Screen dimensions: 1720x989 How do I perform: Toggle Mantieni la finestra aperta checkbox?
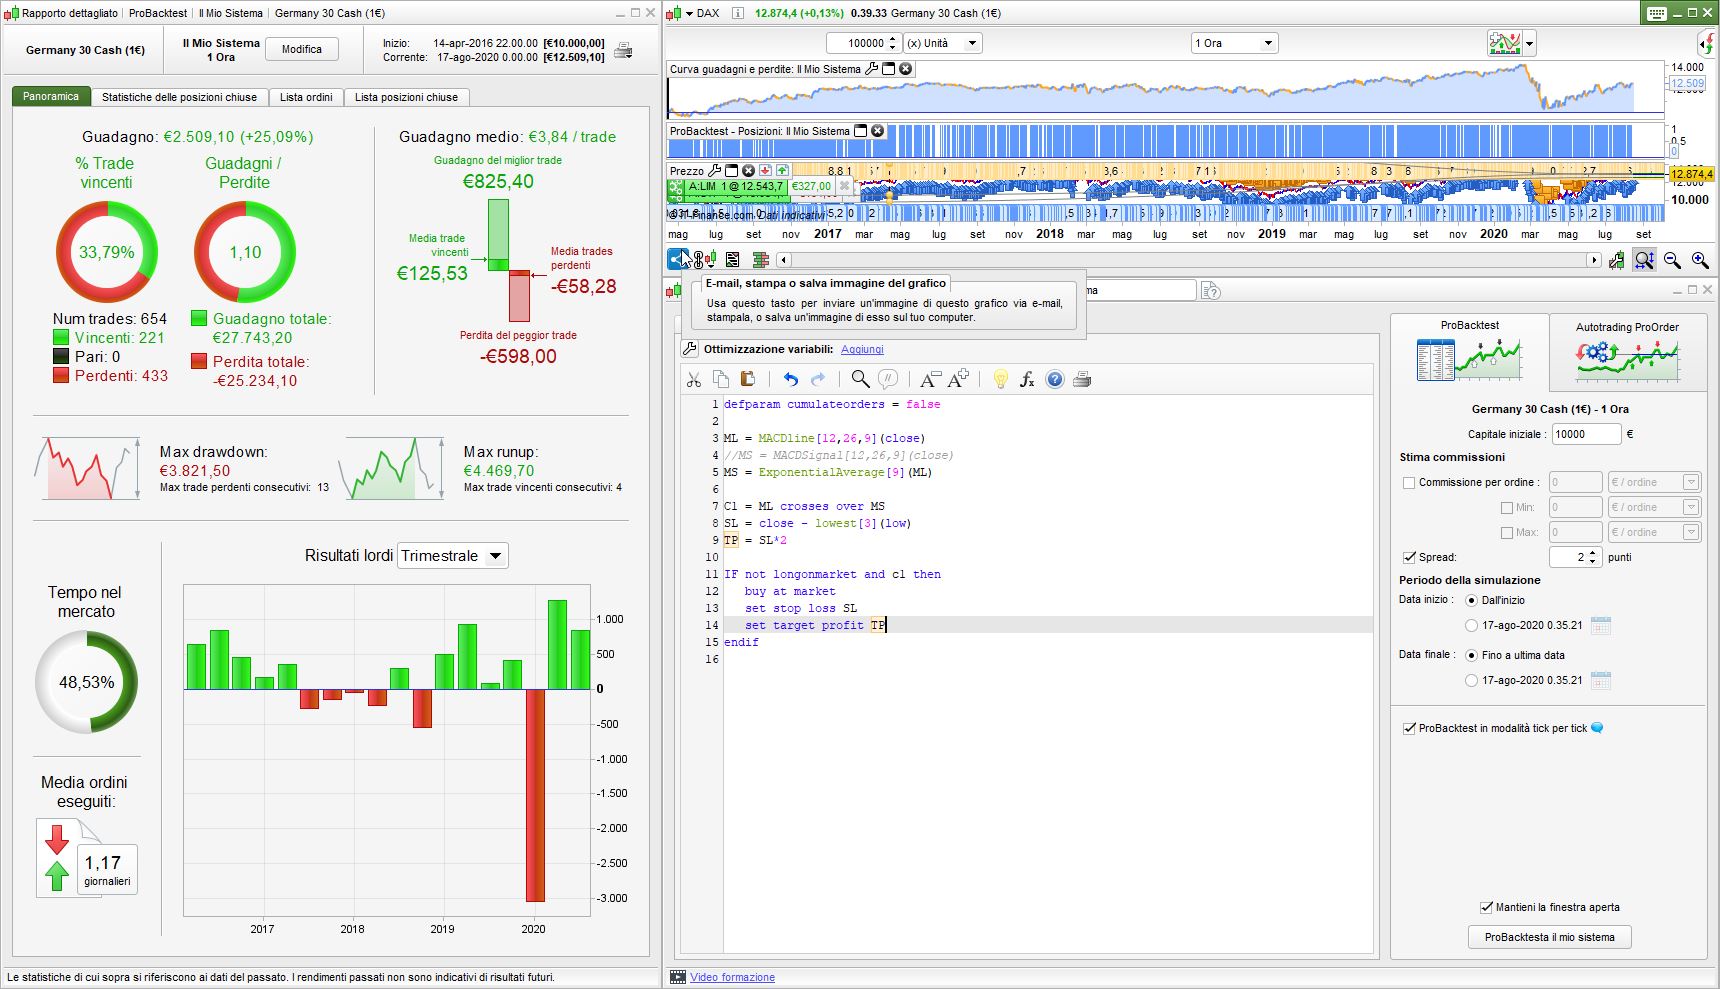[1486, 907]
